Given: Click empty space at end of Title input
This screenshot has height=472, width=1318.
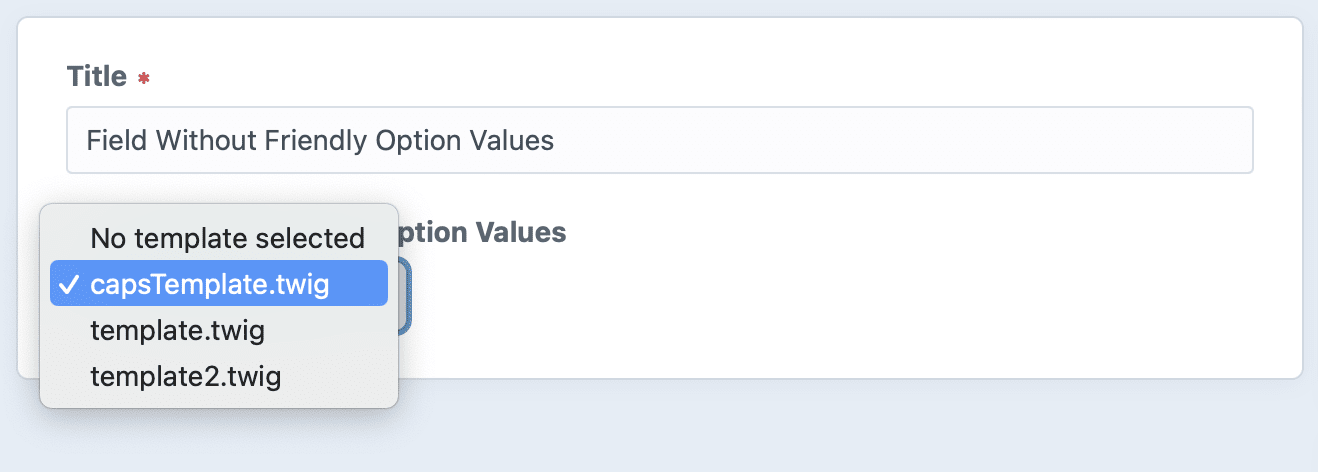Looking at the screenshot, I should pyautogui.click(x=900, y=140).
